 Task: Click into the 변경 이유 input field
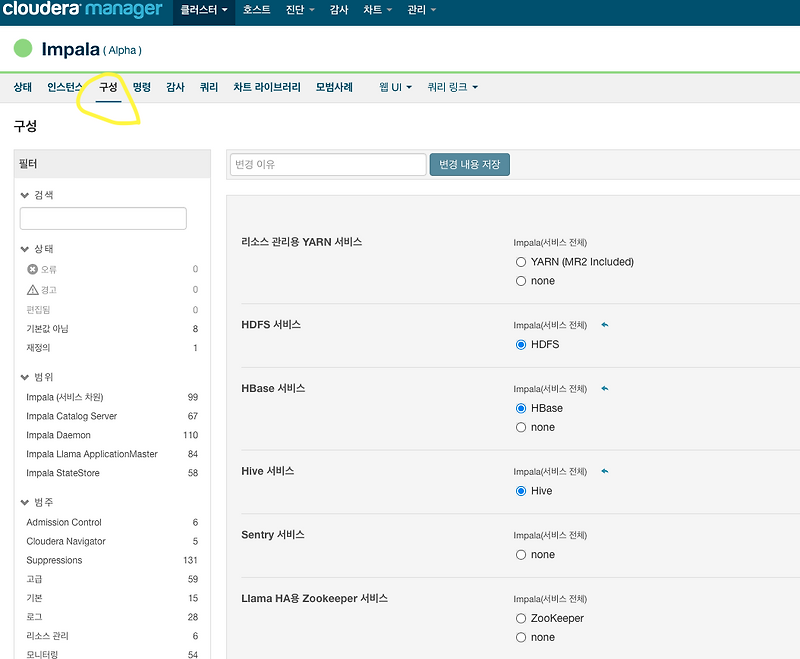pos(328,165)
